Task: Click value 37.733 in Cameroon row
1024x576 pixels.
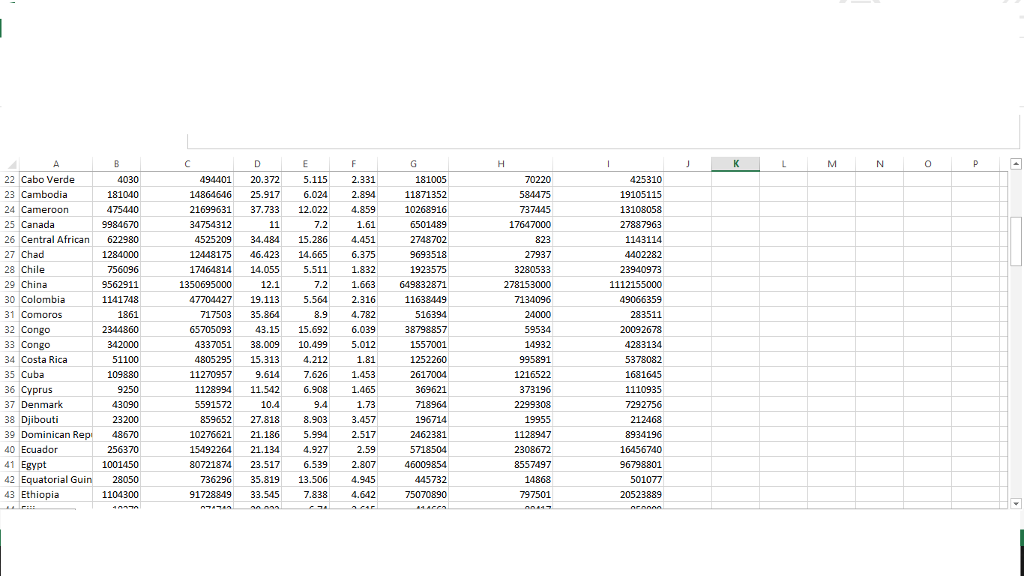Action: [x=257, y=210]
